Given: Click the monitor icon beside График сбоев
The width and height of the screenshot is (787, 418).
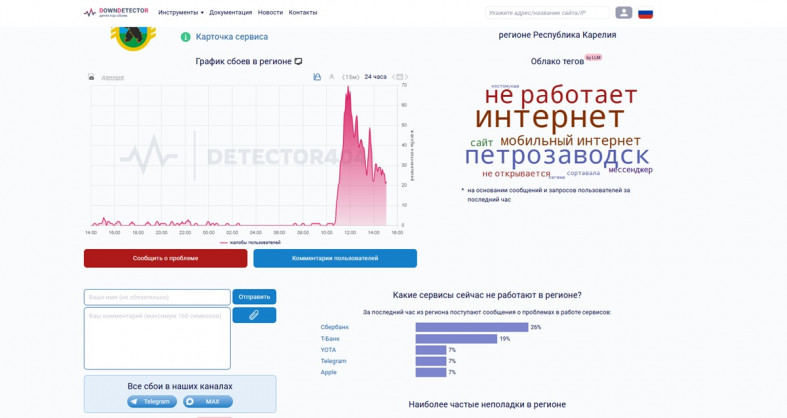Looking at the screenshot, I should pos(298,61).
